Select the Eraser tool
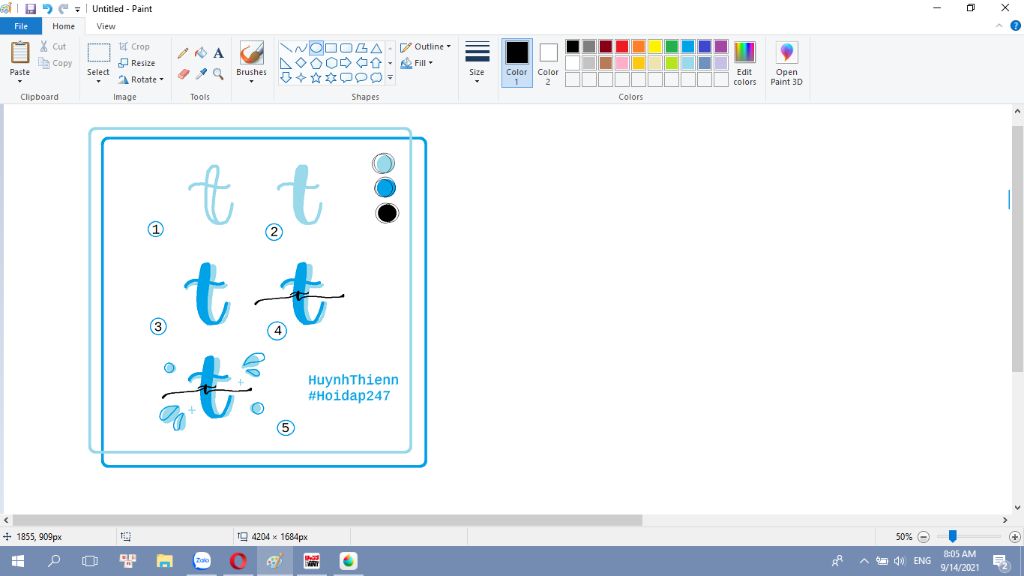1024x576 pixels. click(183, 74)
